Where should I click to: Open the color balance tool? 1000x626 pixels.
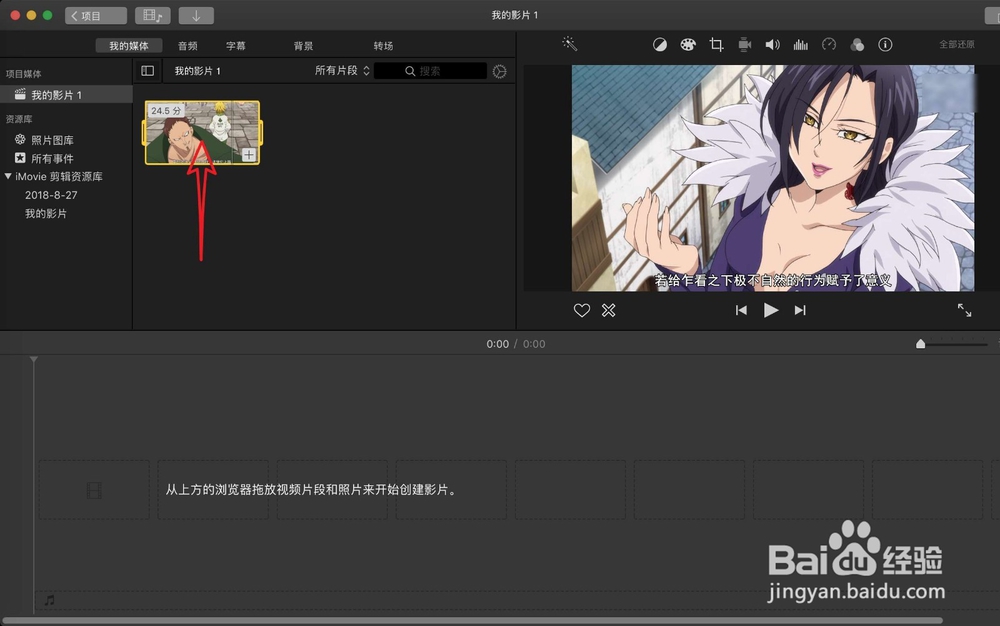[x=659, y=45]
